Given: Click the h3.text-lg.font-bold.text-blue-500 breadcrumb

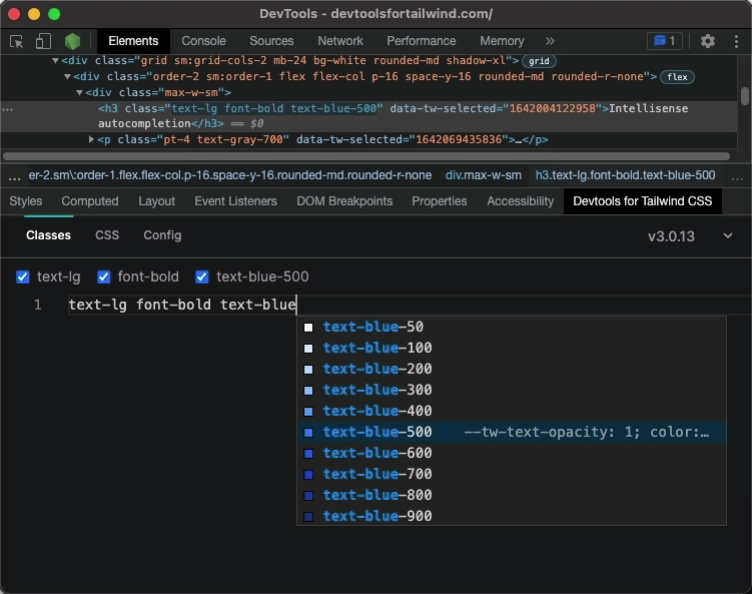Looking at the screenshot, I should 625,175.
